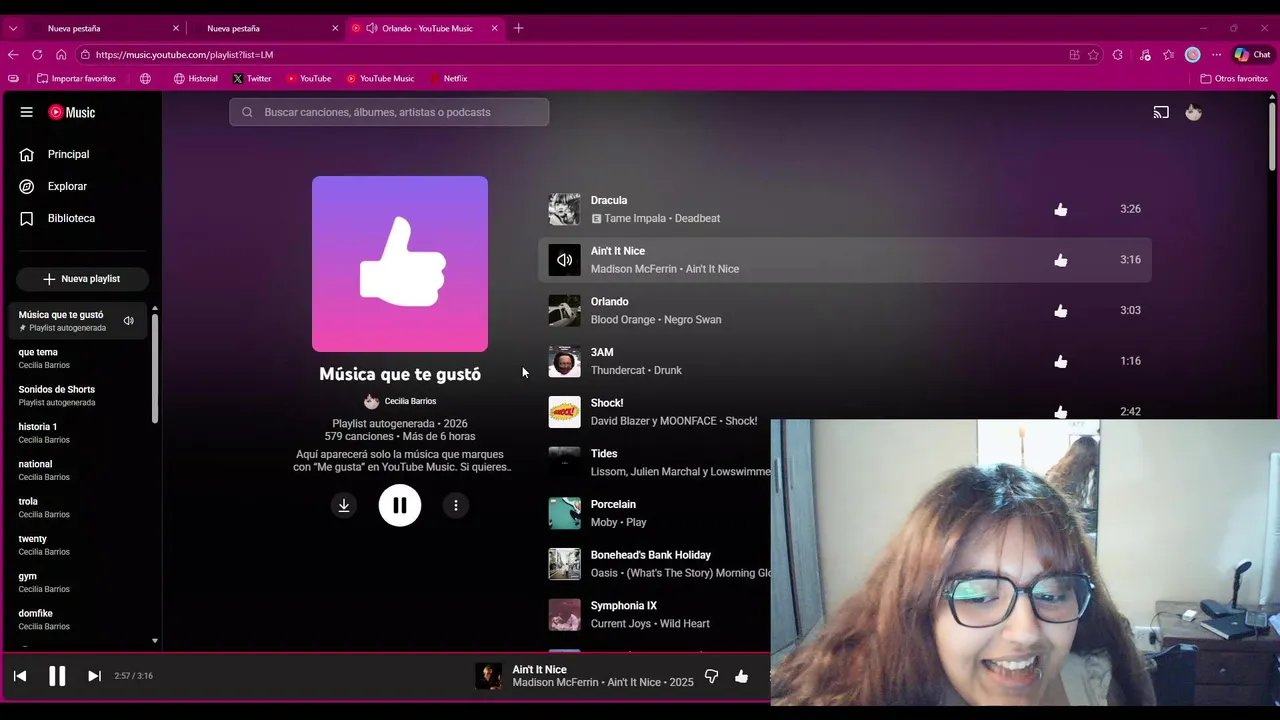
Task: Download the Música que te gustó playlist
Action: [x=343, y=505]
